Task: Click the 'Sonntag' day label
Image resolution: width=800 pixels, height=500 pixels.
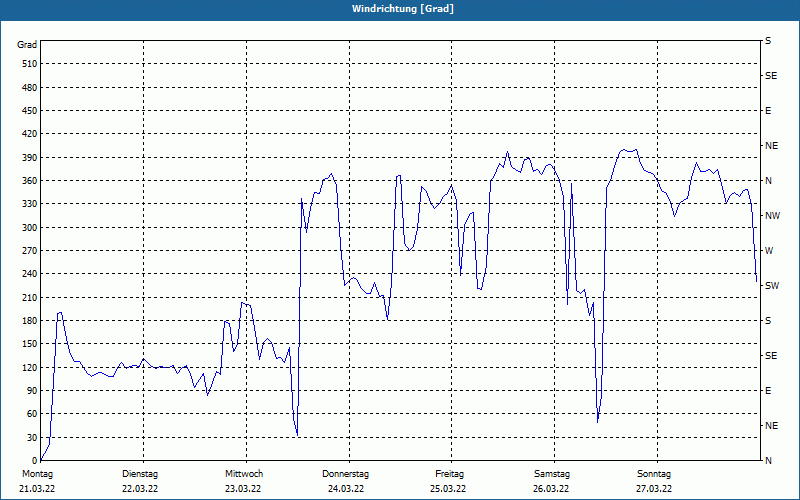Action: [654, 474]
